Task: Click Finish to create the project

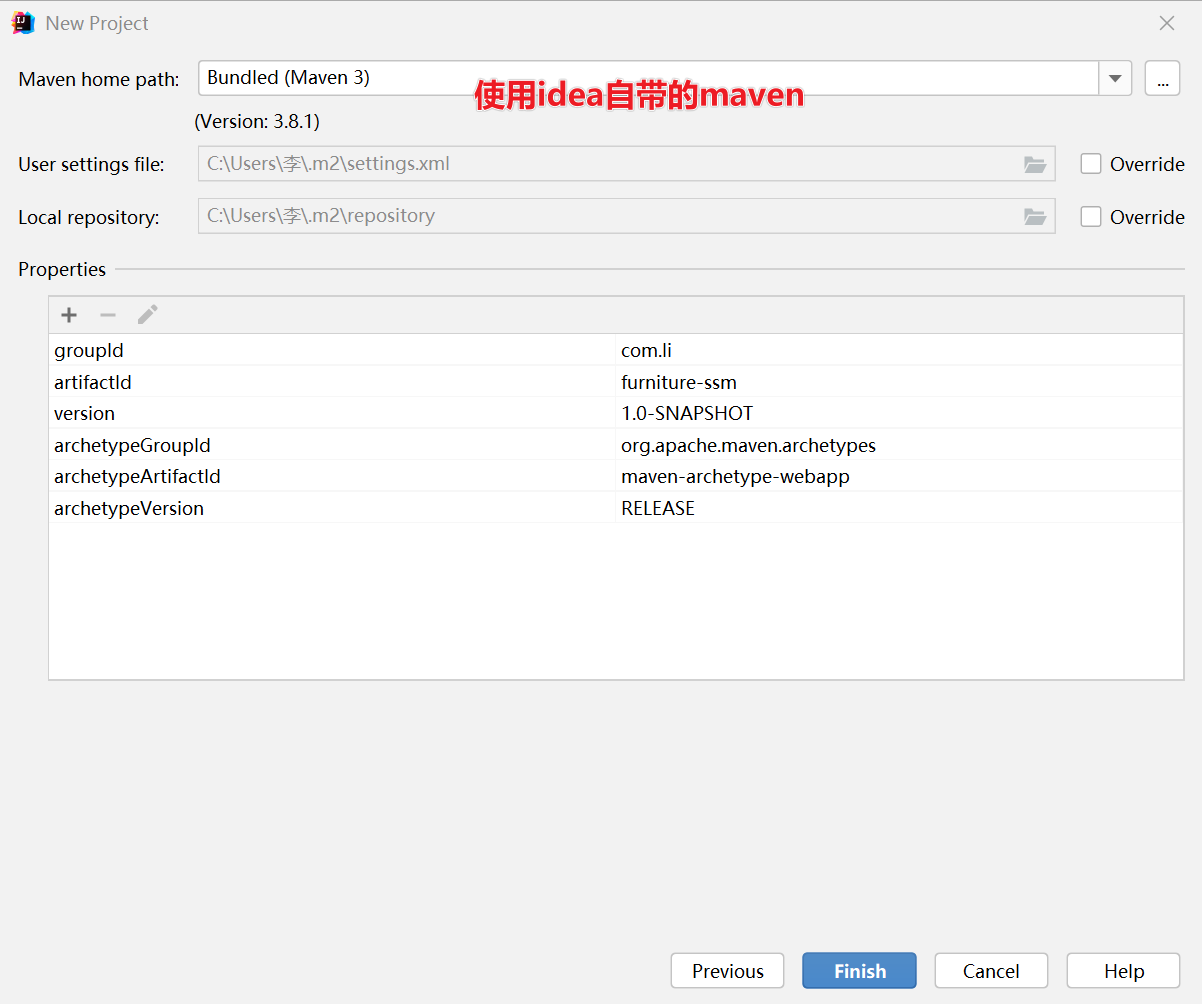Action: (x=859, y=971)
